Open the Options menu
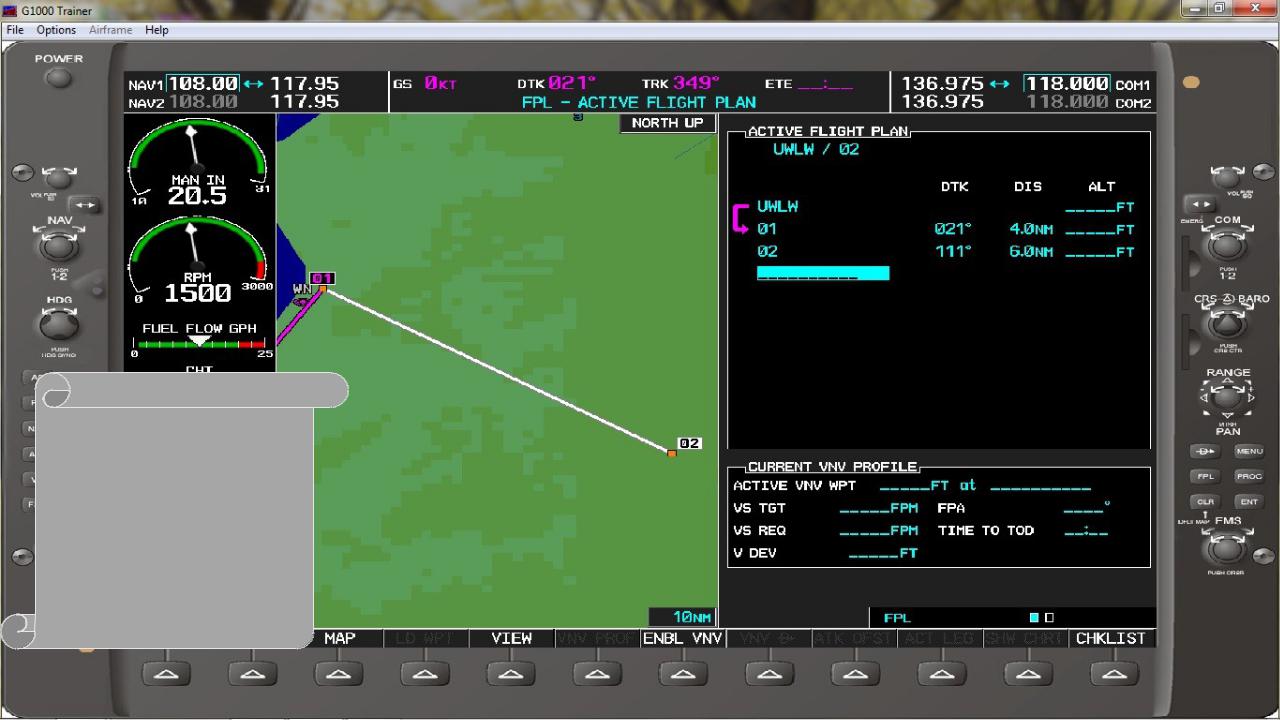Image resolution: width=1280 pixels, height=720 pixels. tap(56, 30)
